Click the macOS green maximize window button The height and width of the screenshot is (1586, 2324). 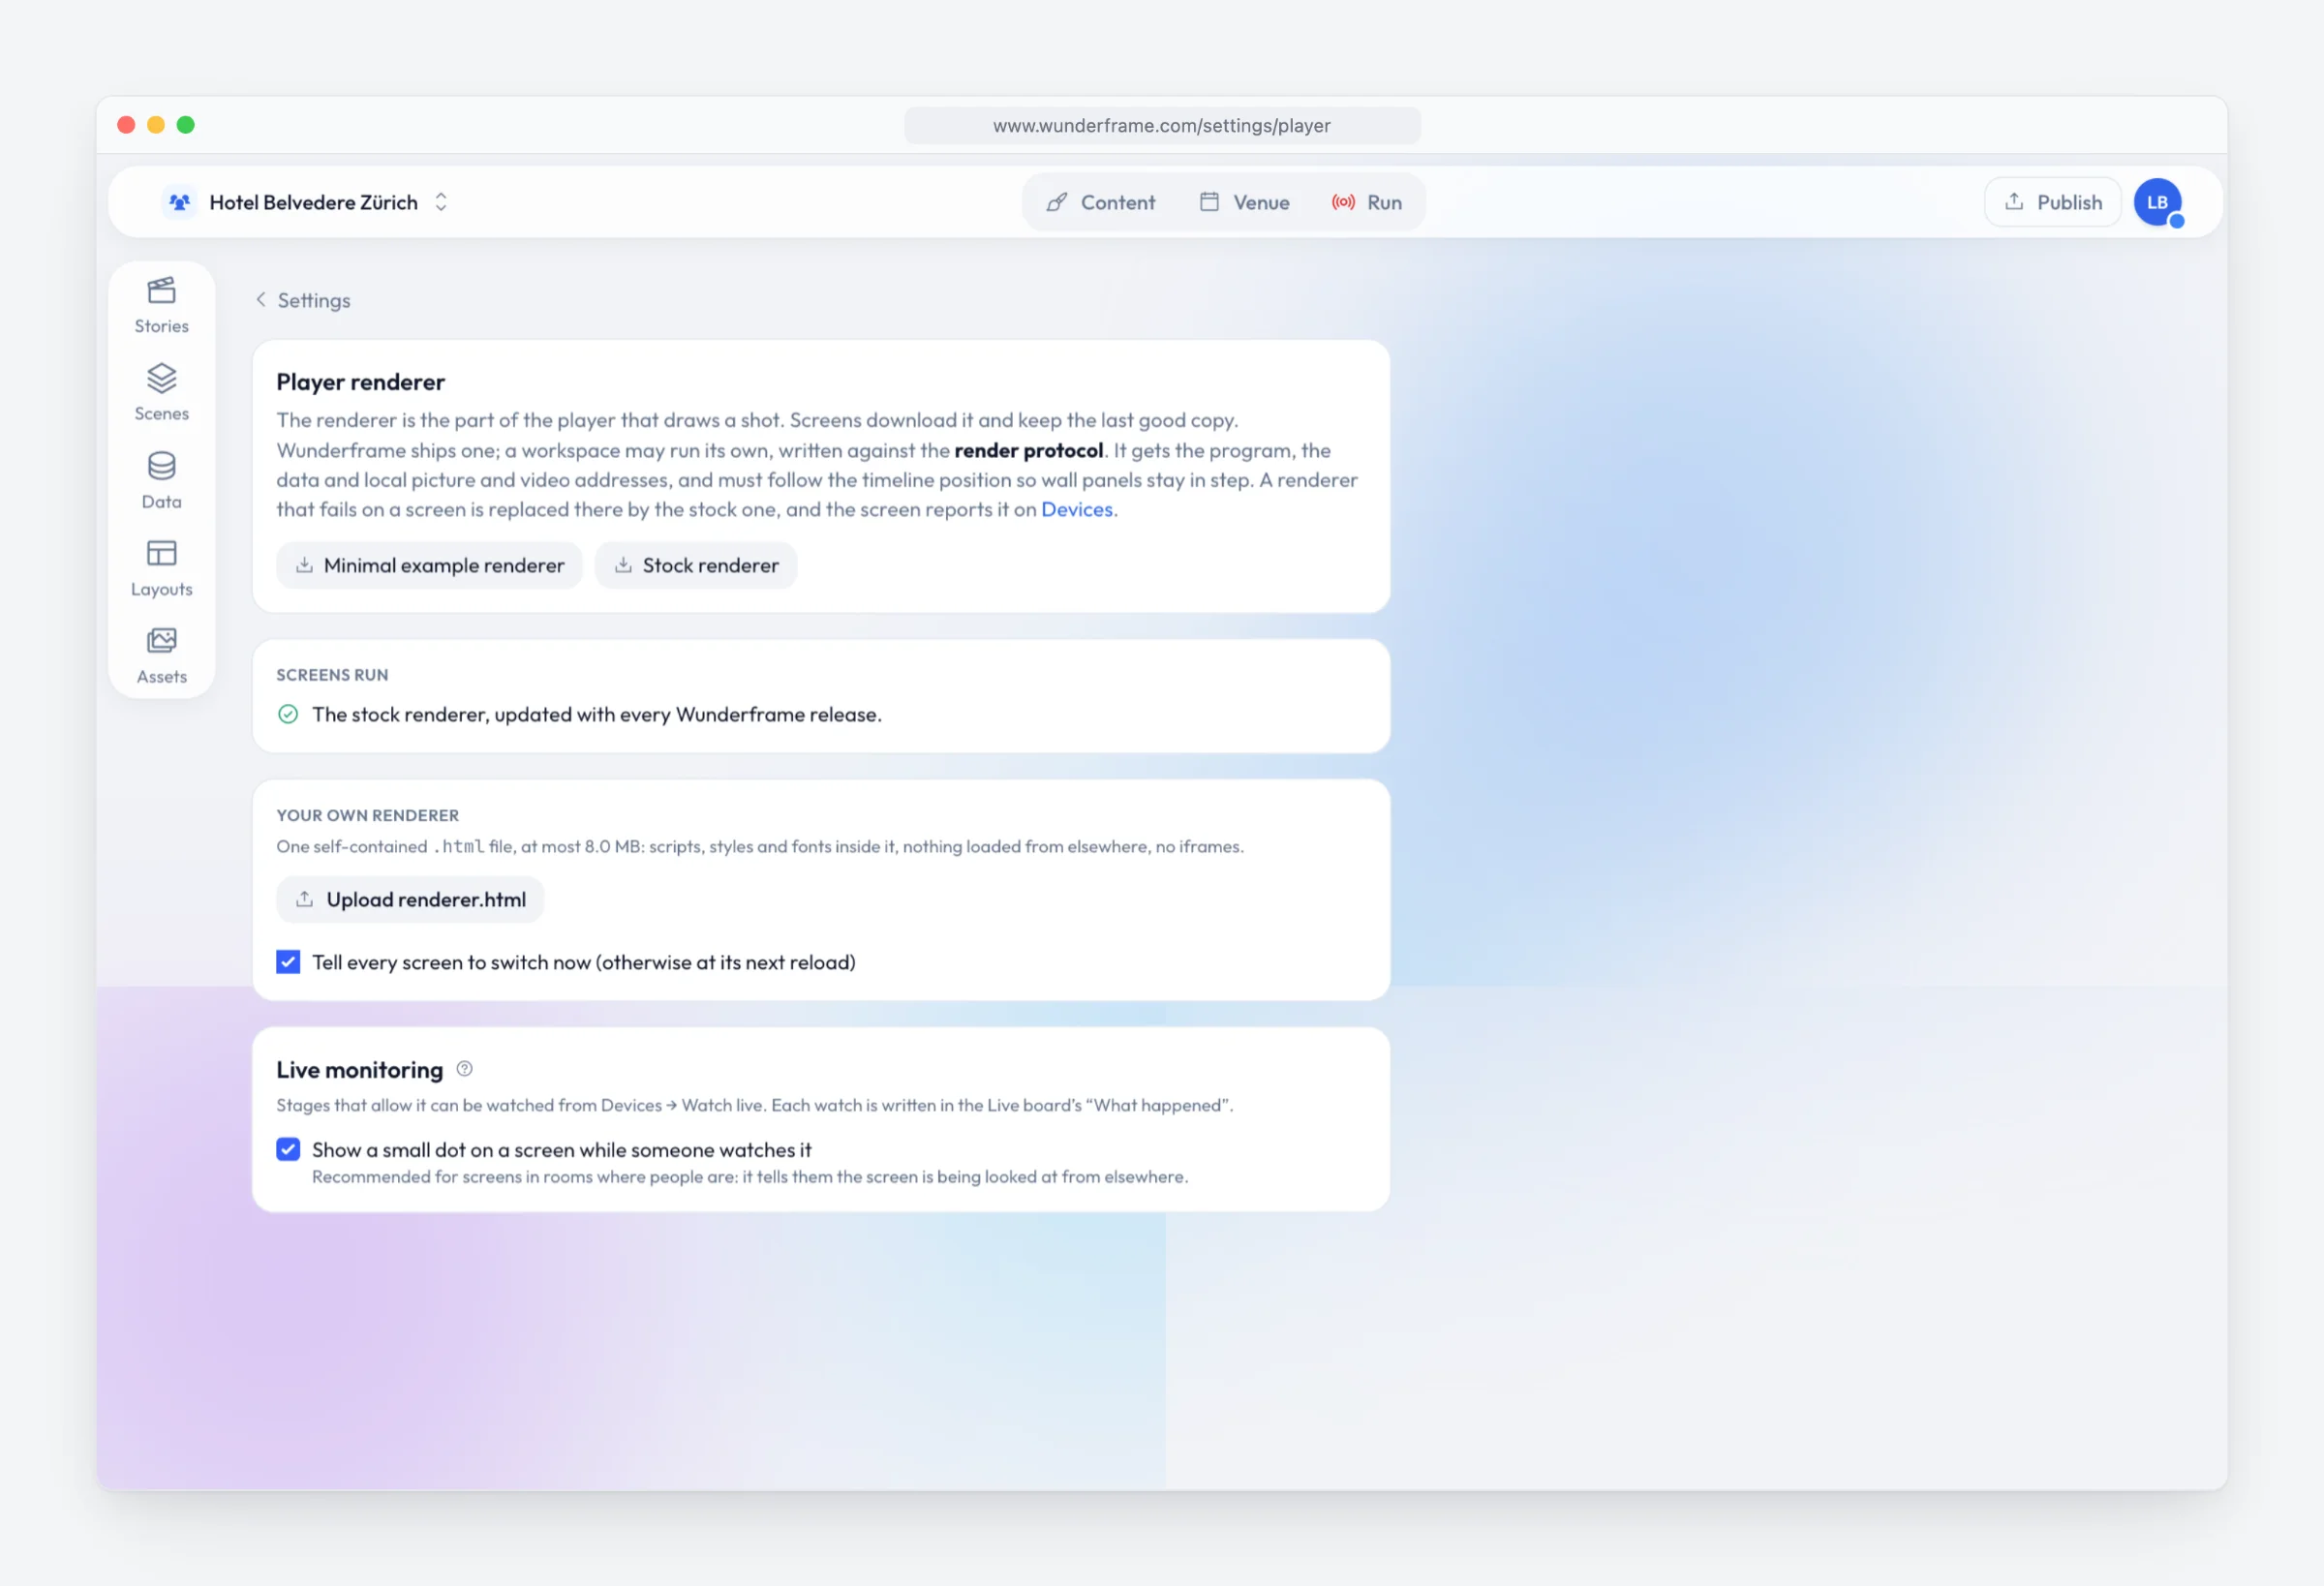tap(186, 125)
